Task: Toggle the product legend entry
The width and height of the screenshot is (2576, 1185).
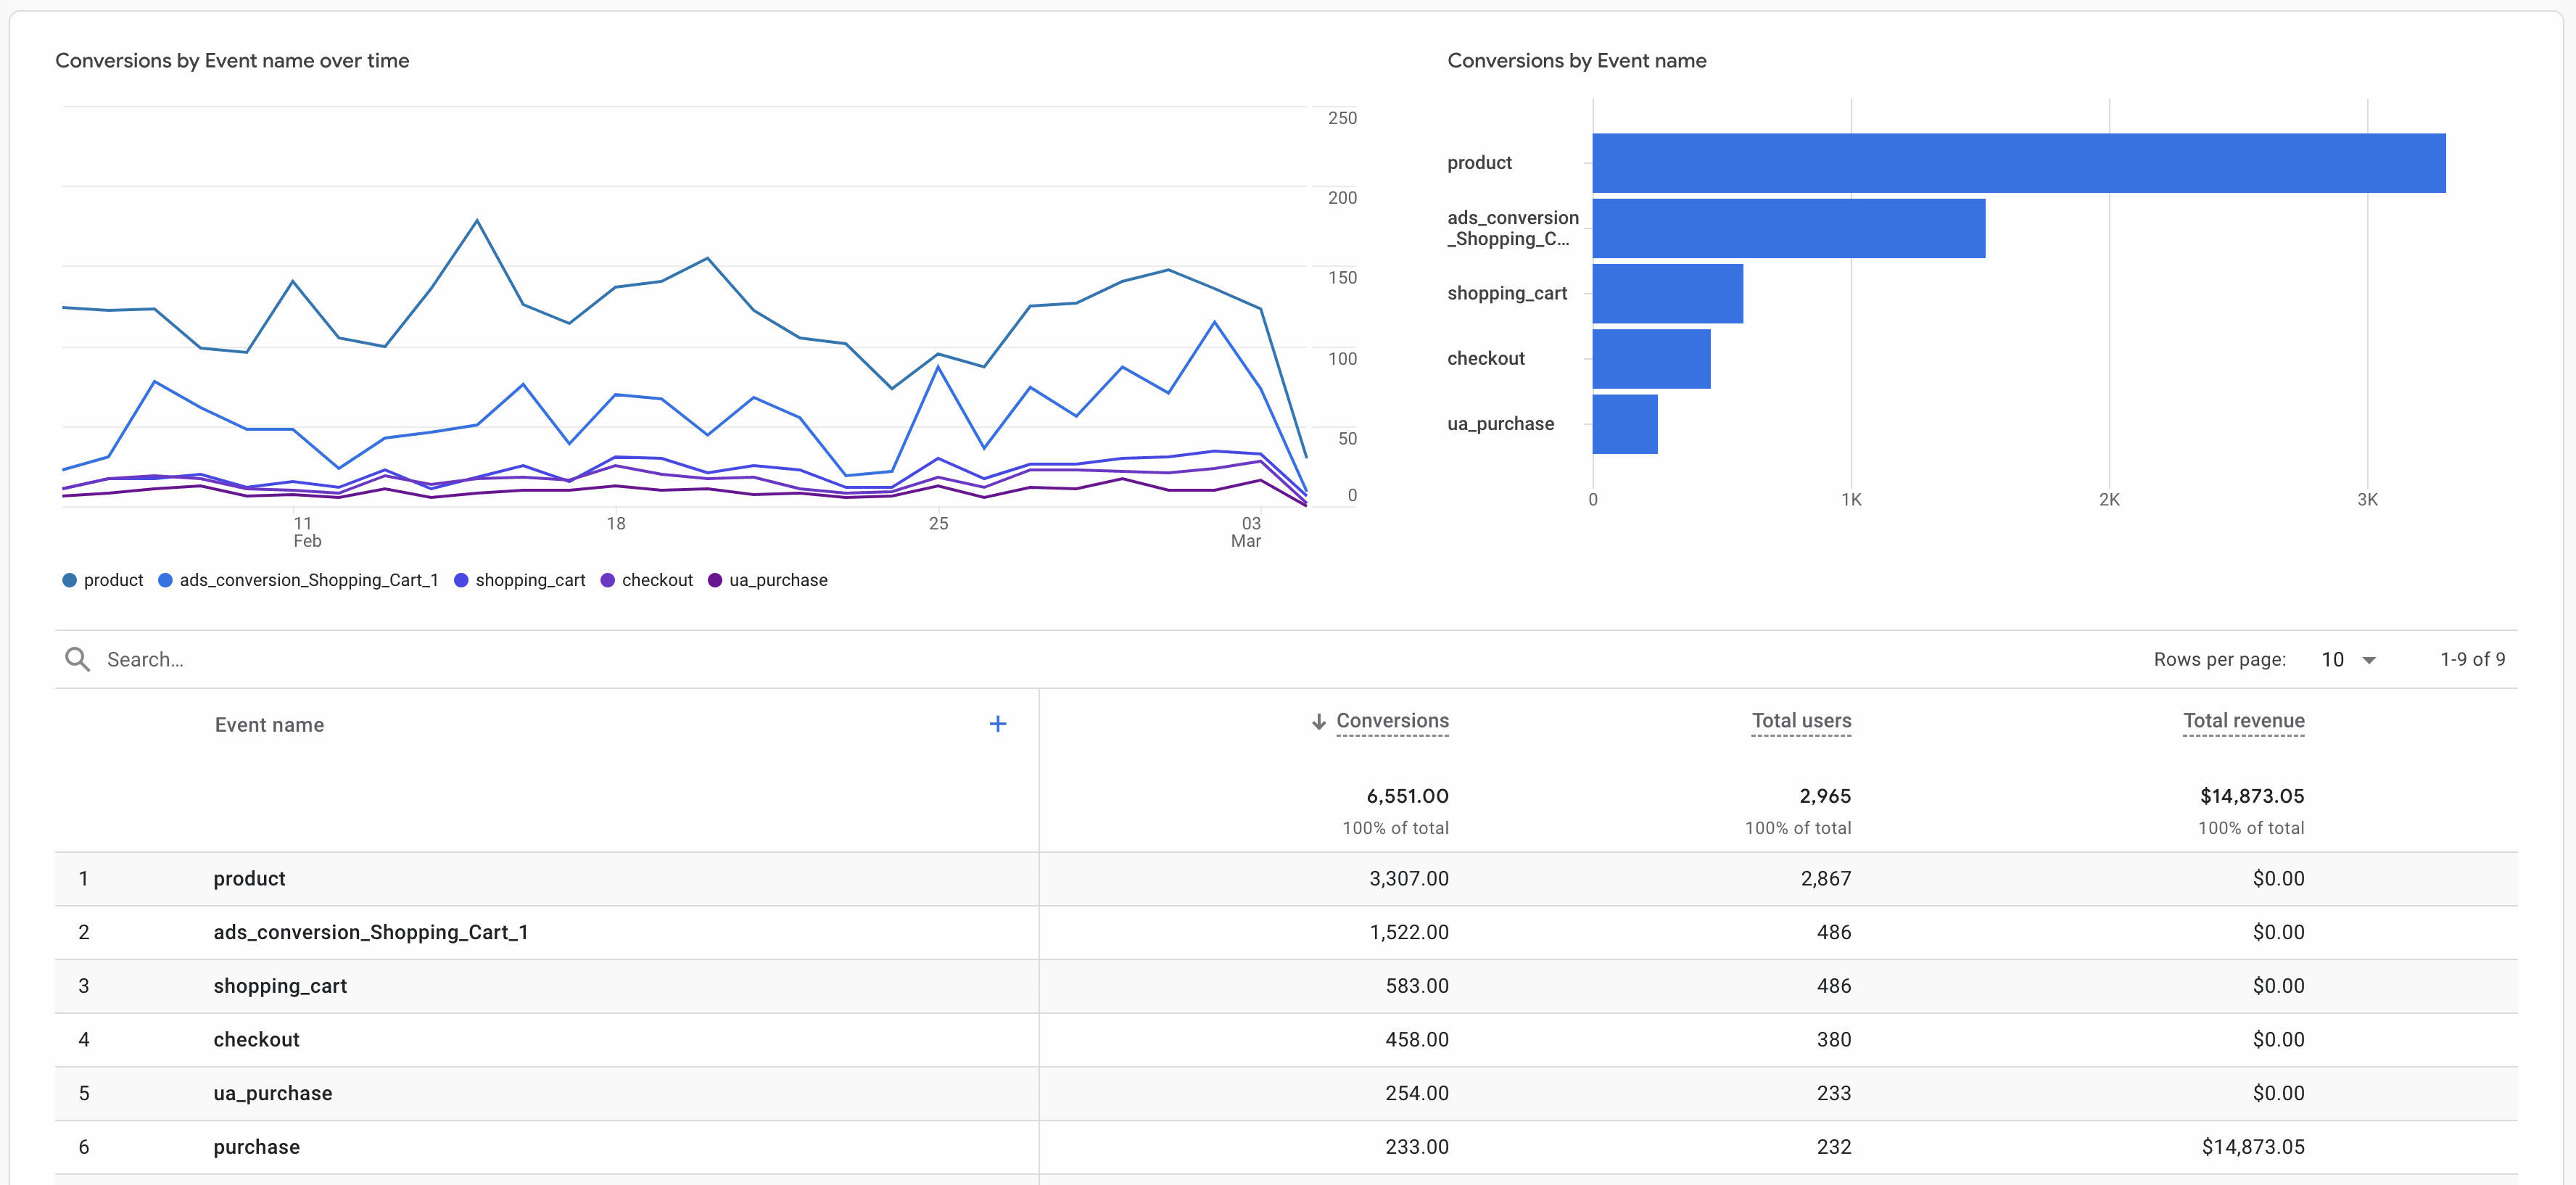Action: 103,580
